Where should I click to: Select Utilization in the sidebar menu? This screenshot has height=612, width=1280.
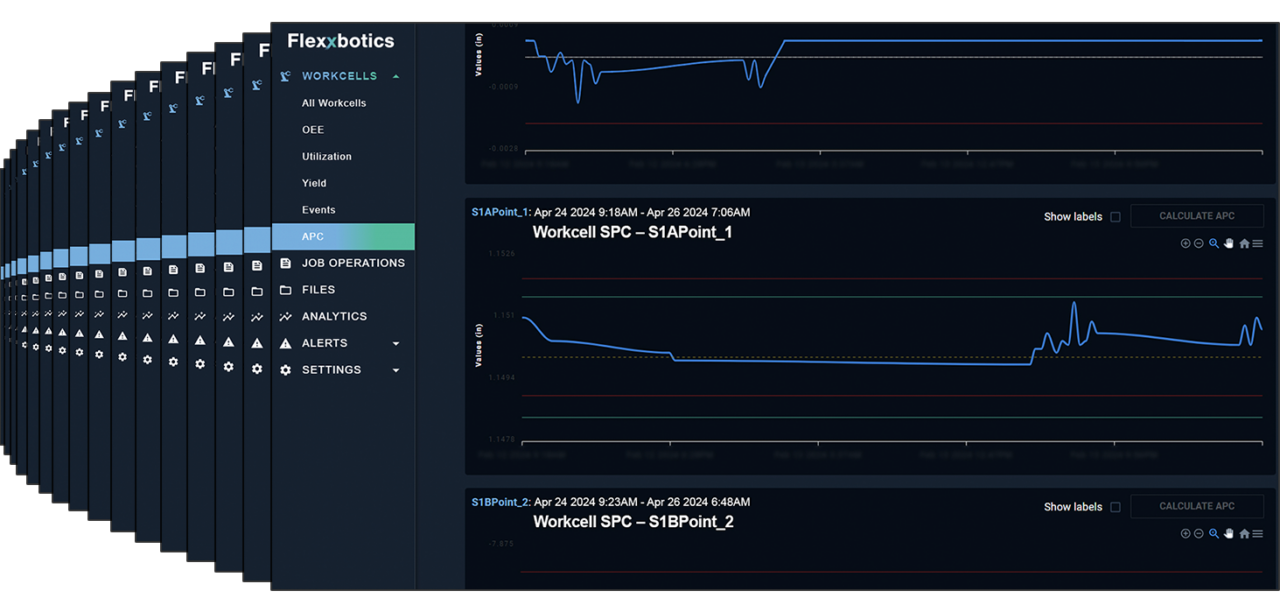coord(326,156)
